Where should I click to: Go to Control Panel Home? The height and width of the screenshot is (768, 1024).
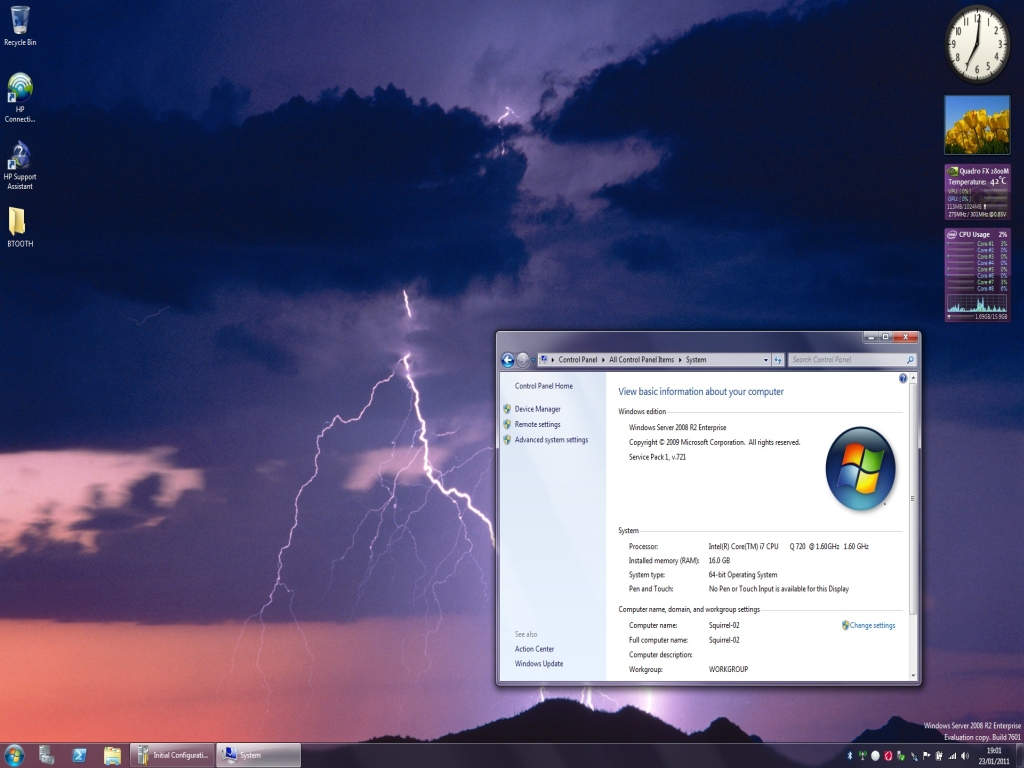pyautogui.click(x=543, y=386)
